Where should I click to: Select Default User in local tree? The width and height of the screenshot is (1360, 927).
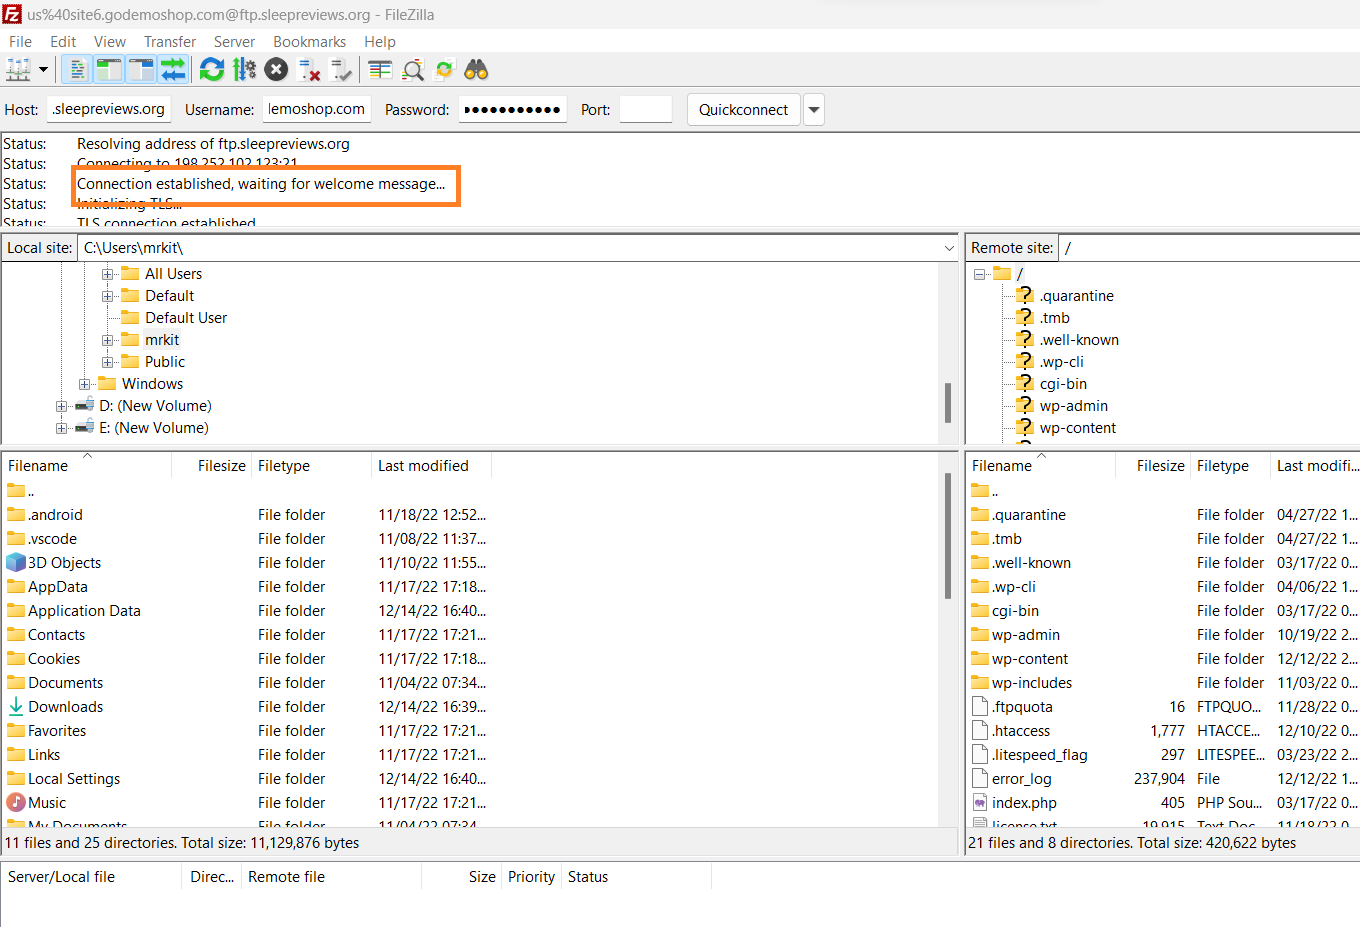coord(186,318)
